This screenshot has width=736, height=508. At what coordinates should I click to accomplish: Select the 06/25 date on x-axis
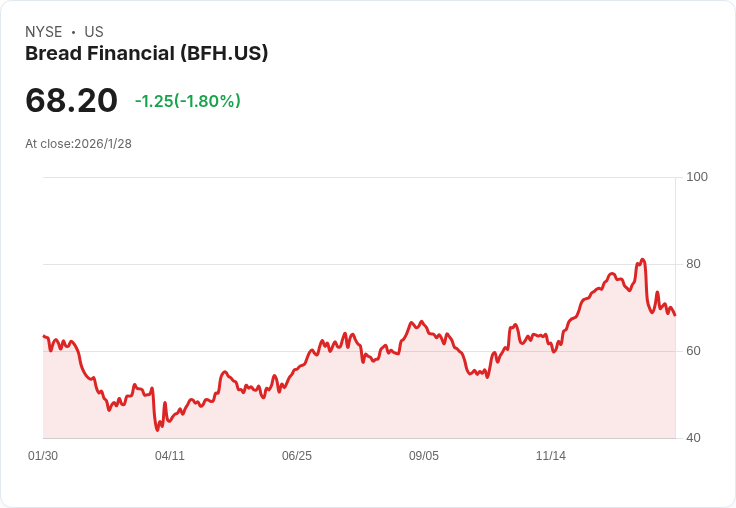(x=297, y=456)
